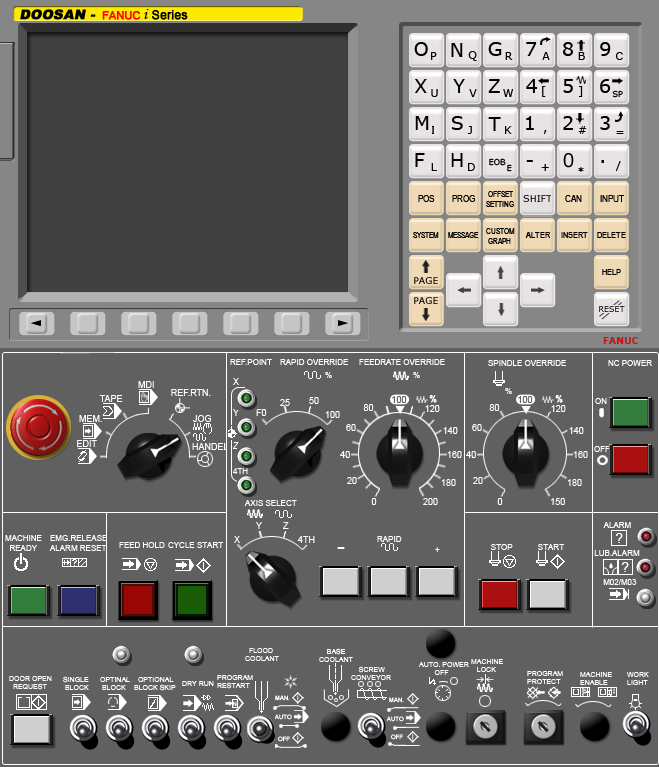Click the PAGE down key
659x767 pixels.
click(x=426, y=309)
